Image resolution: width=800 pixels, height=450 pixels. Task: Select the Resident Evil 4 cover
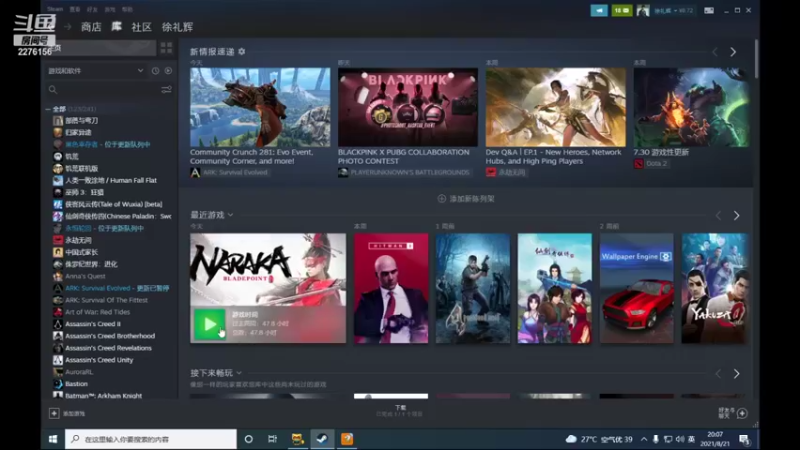(x=473, y=288)
